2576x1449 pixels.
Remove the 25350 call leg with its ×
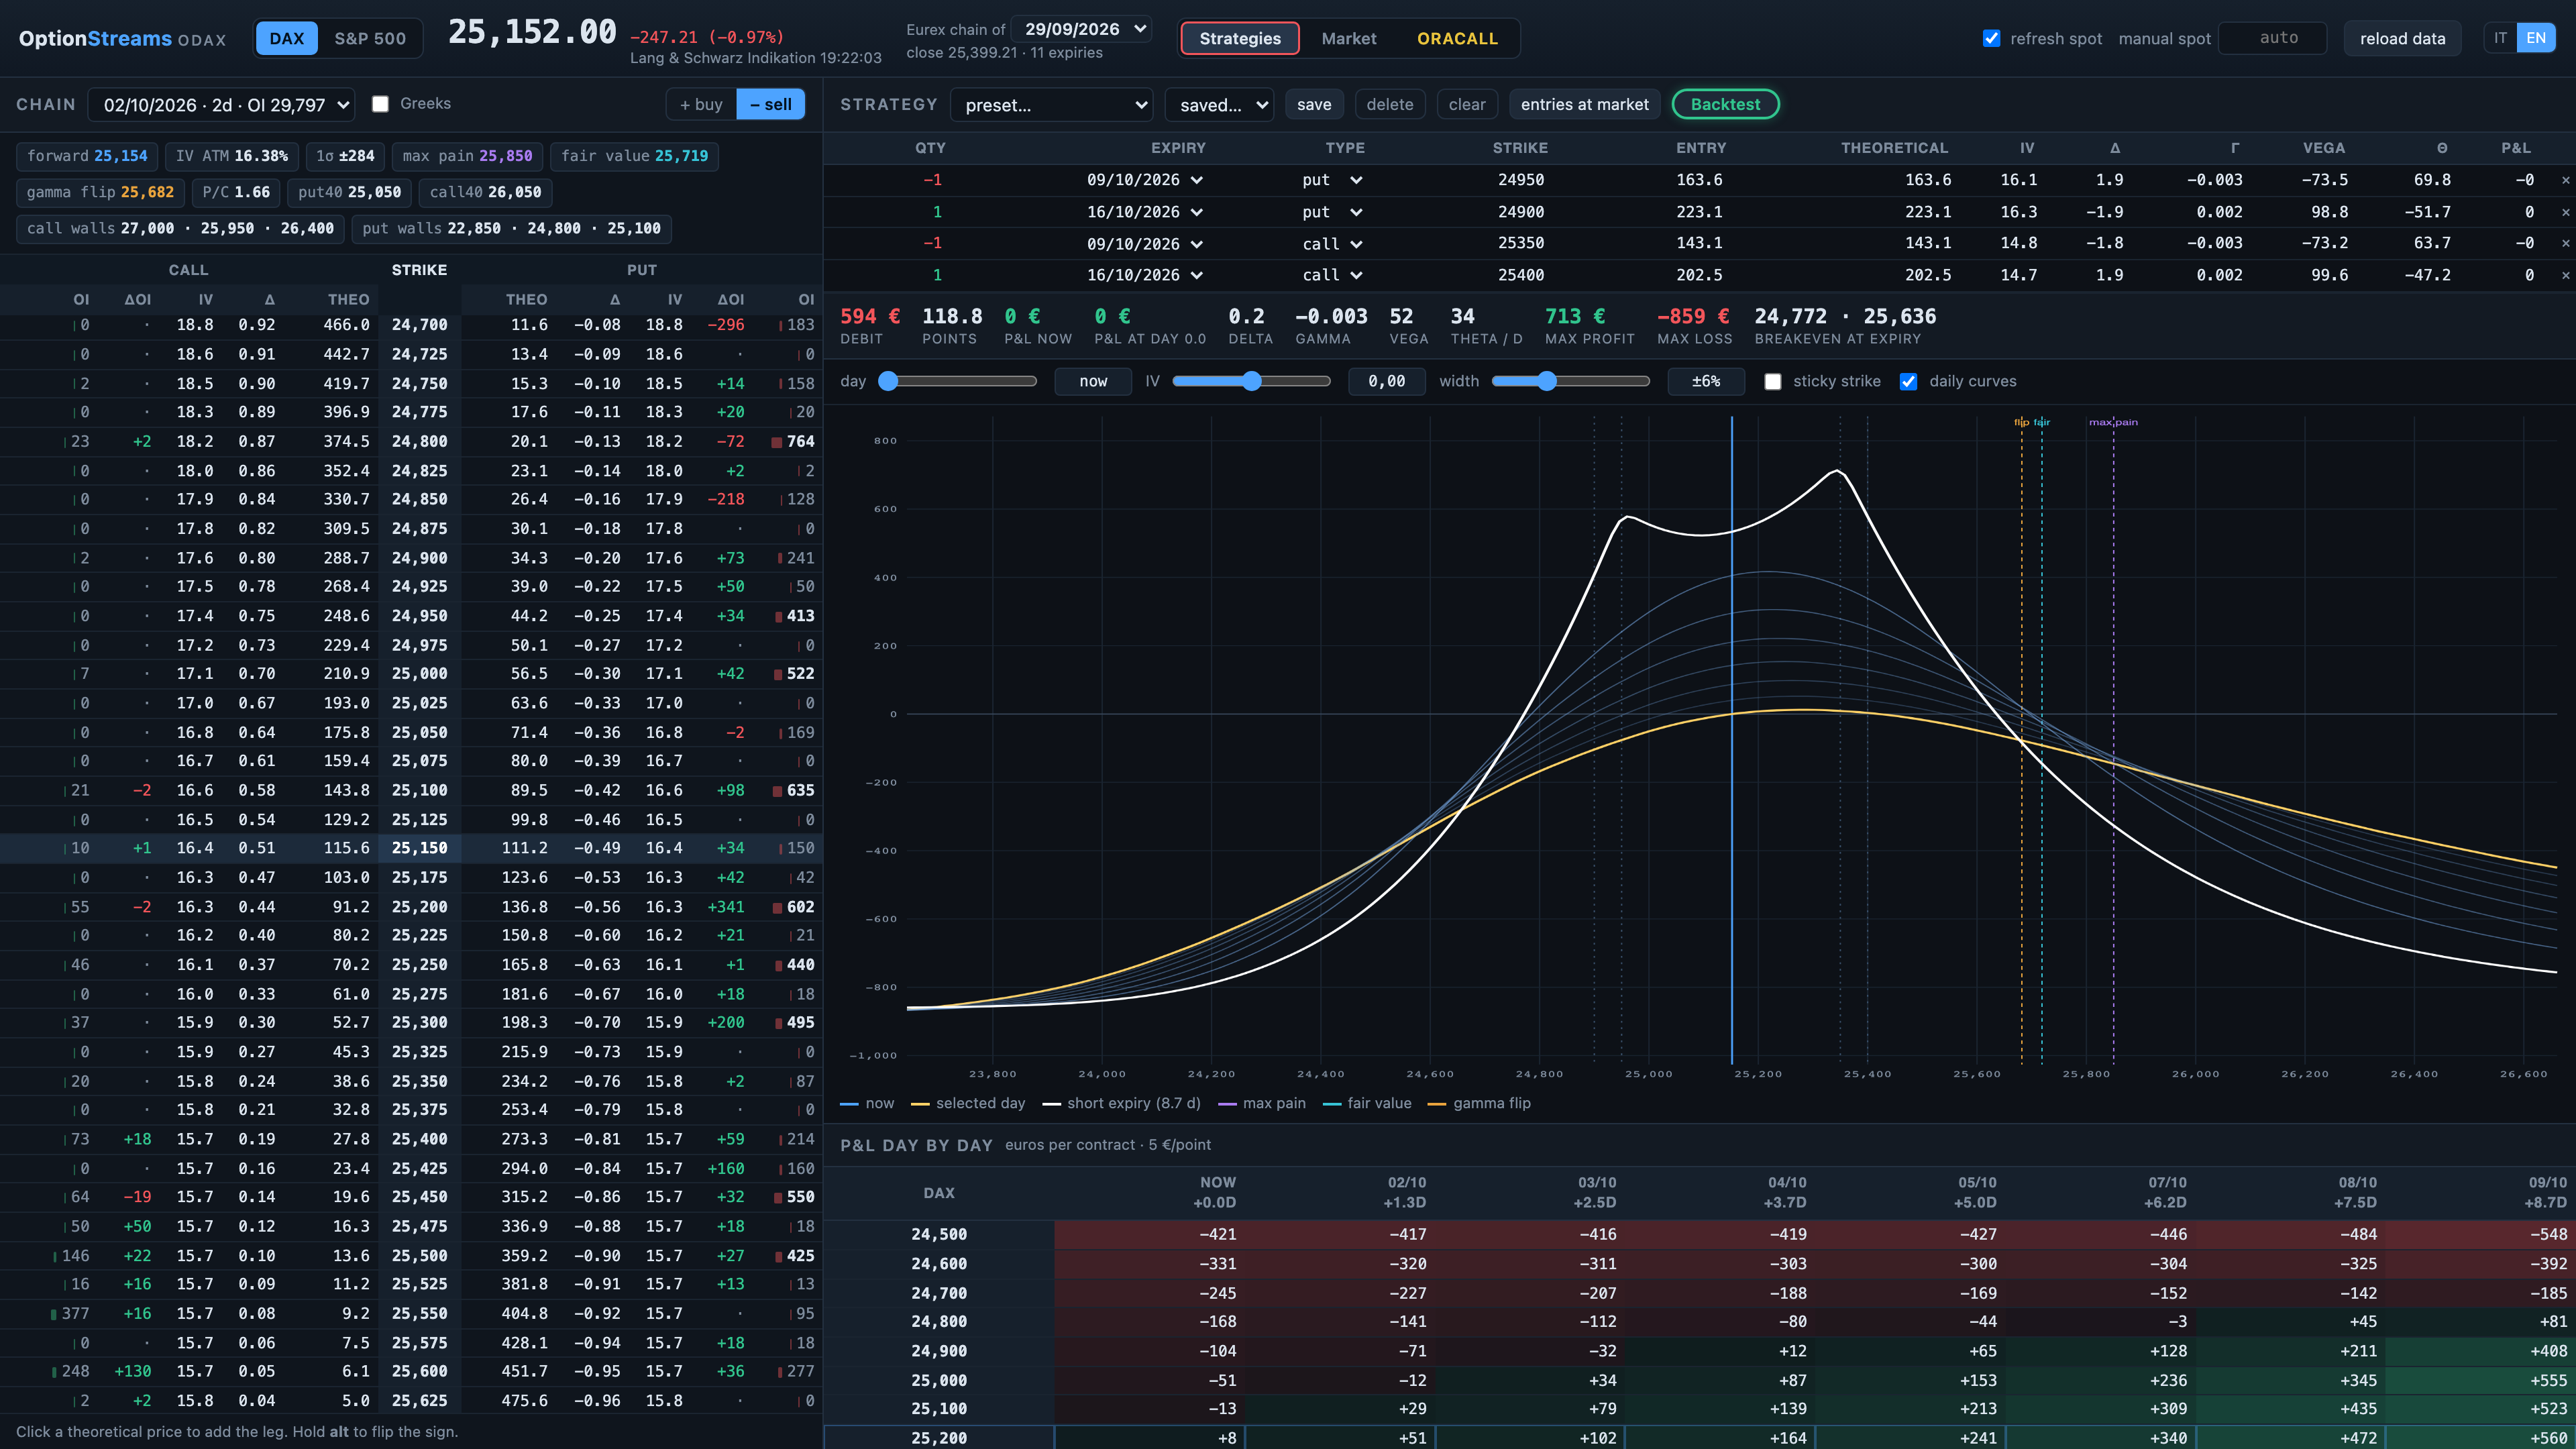(2565, 243)
